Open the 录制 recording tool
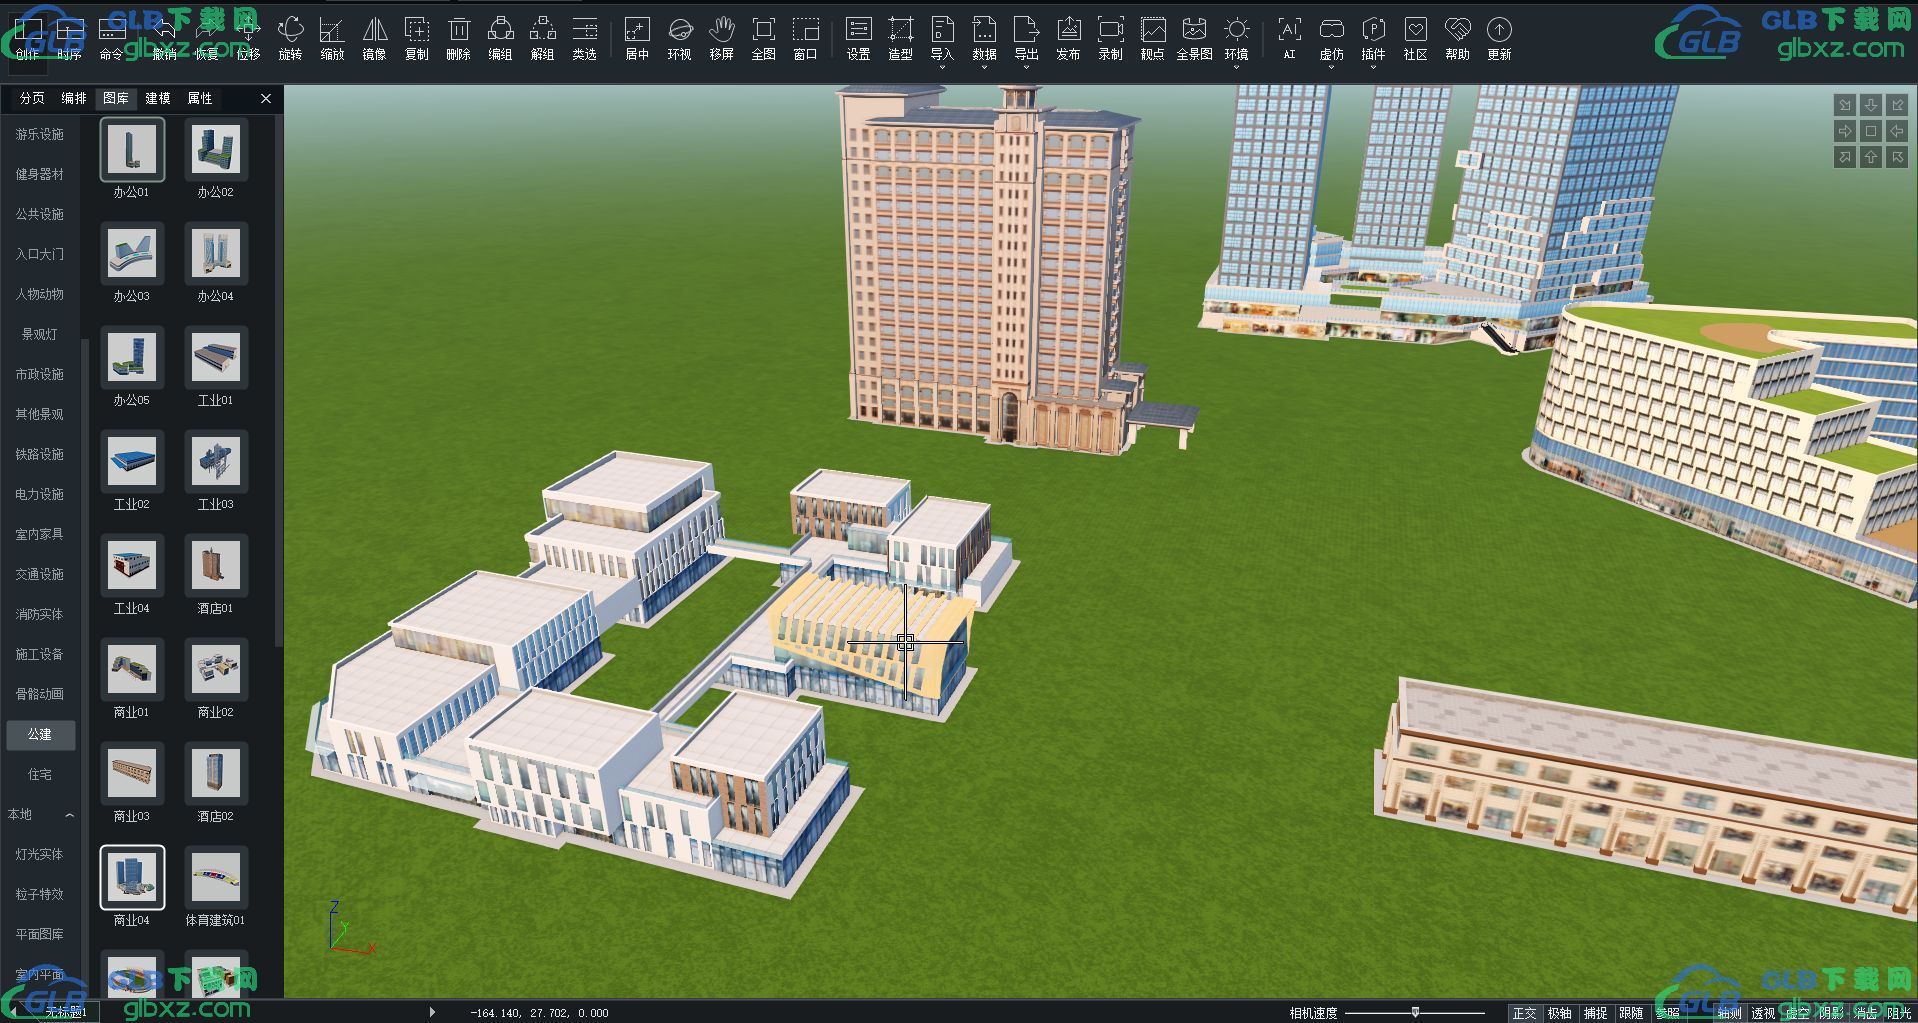The width and height of the screenshot is (1918, 1023). 1110,39
